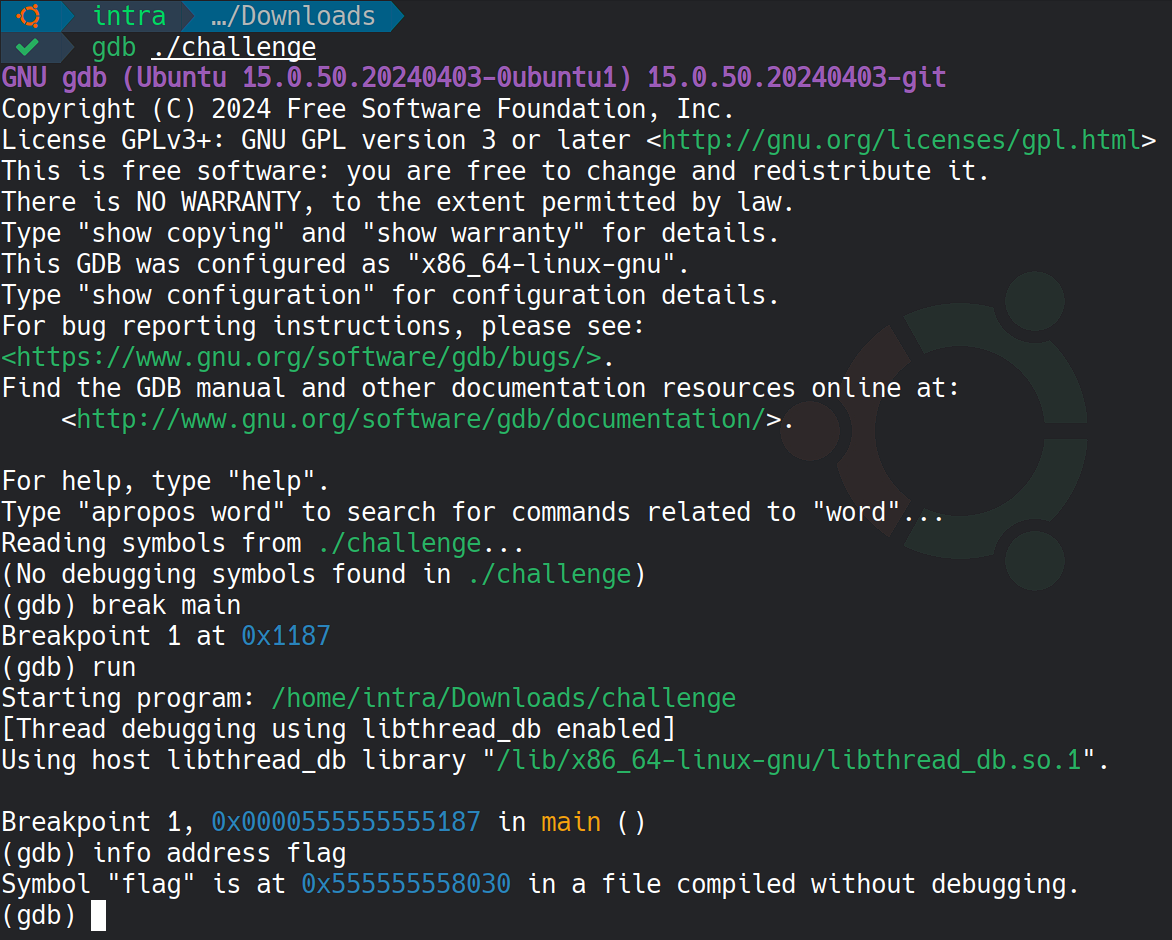Click the "break main" command text

click(x=166, y=605)
